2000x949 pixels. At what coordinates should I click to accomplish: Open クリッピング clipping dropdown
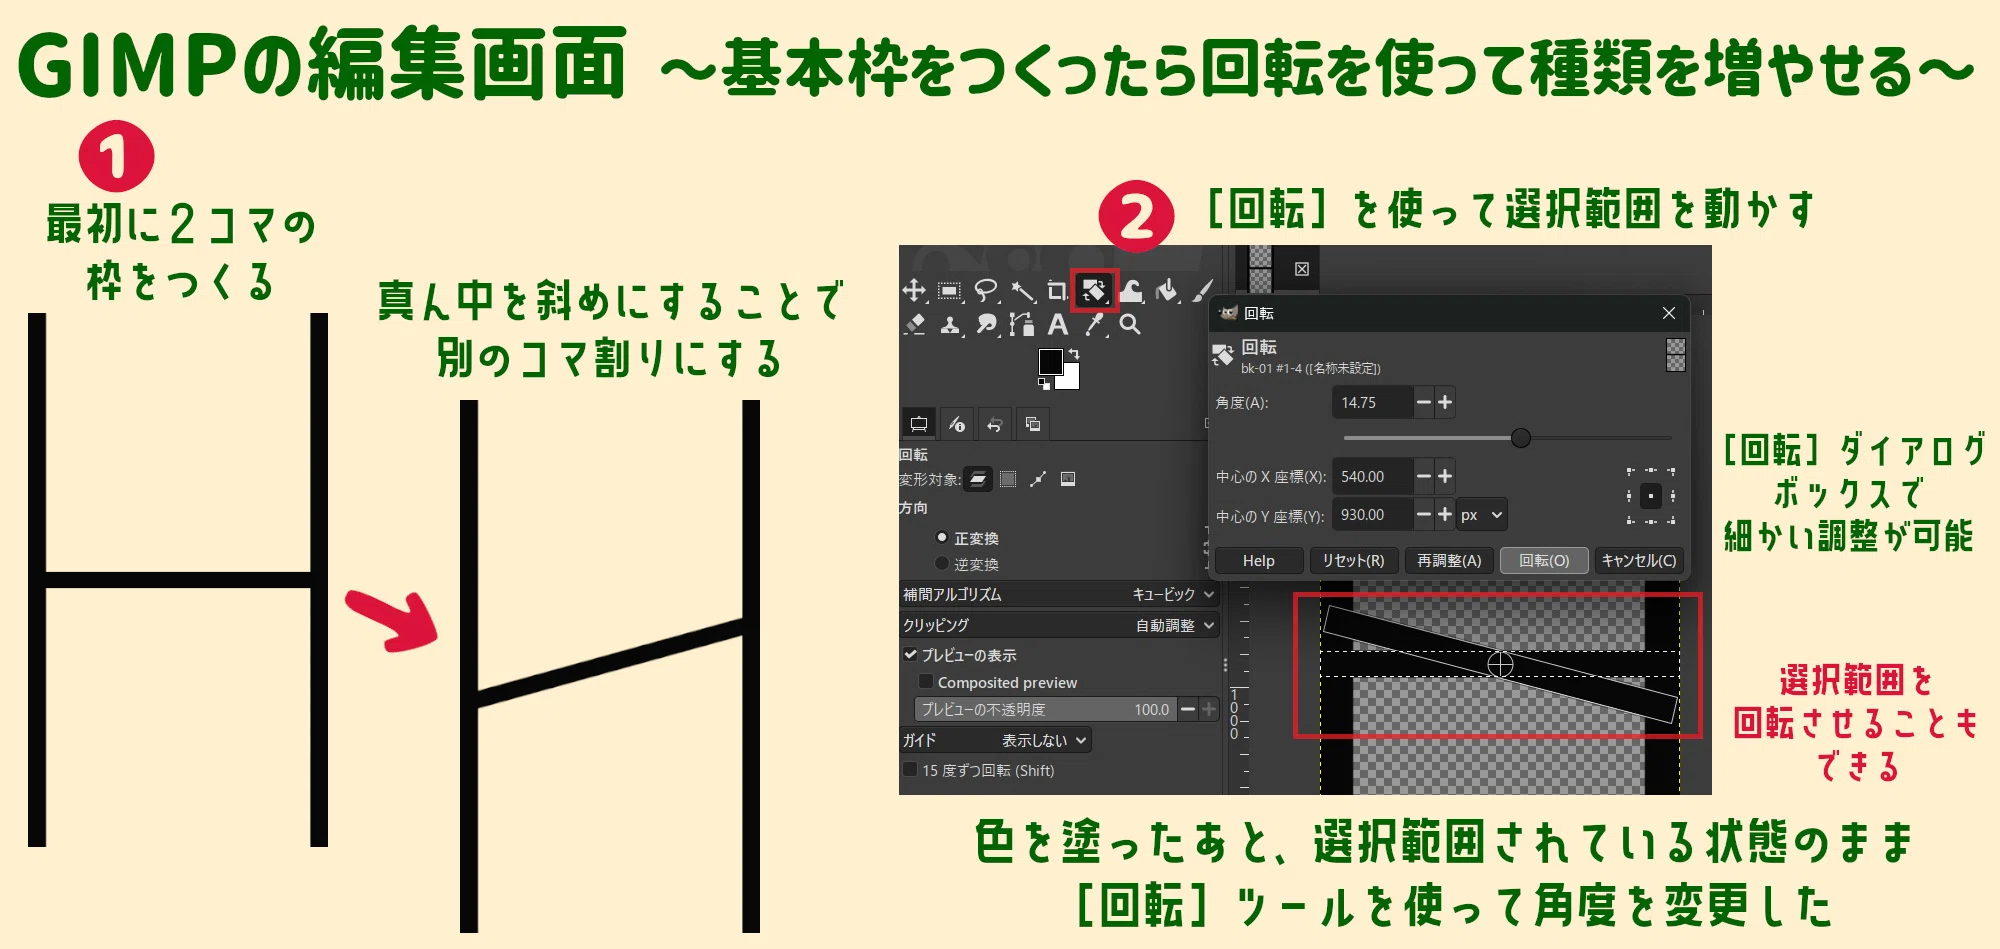pos(1059,625)
